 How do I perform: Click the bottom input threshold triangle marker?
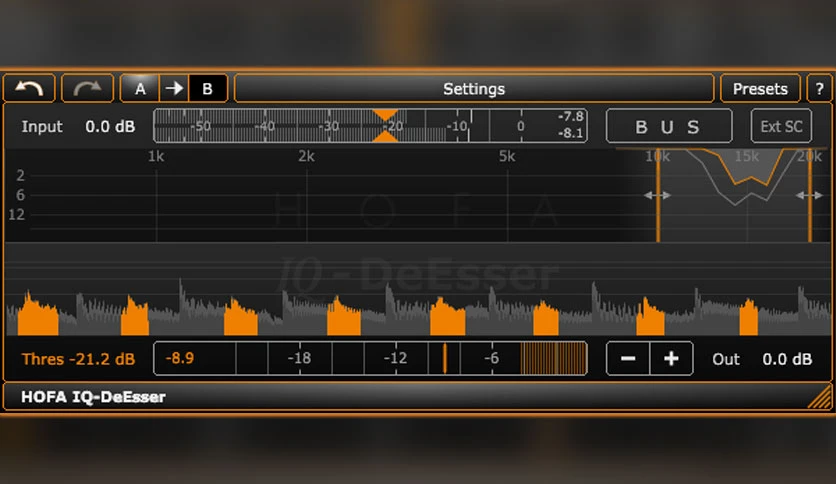click(x=385, y=137)
